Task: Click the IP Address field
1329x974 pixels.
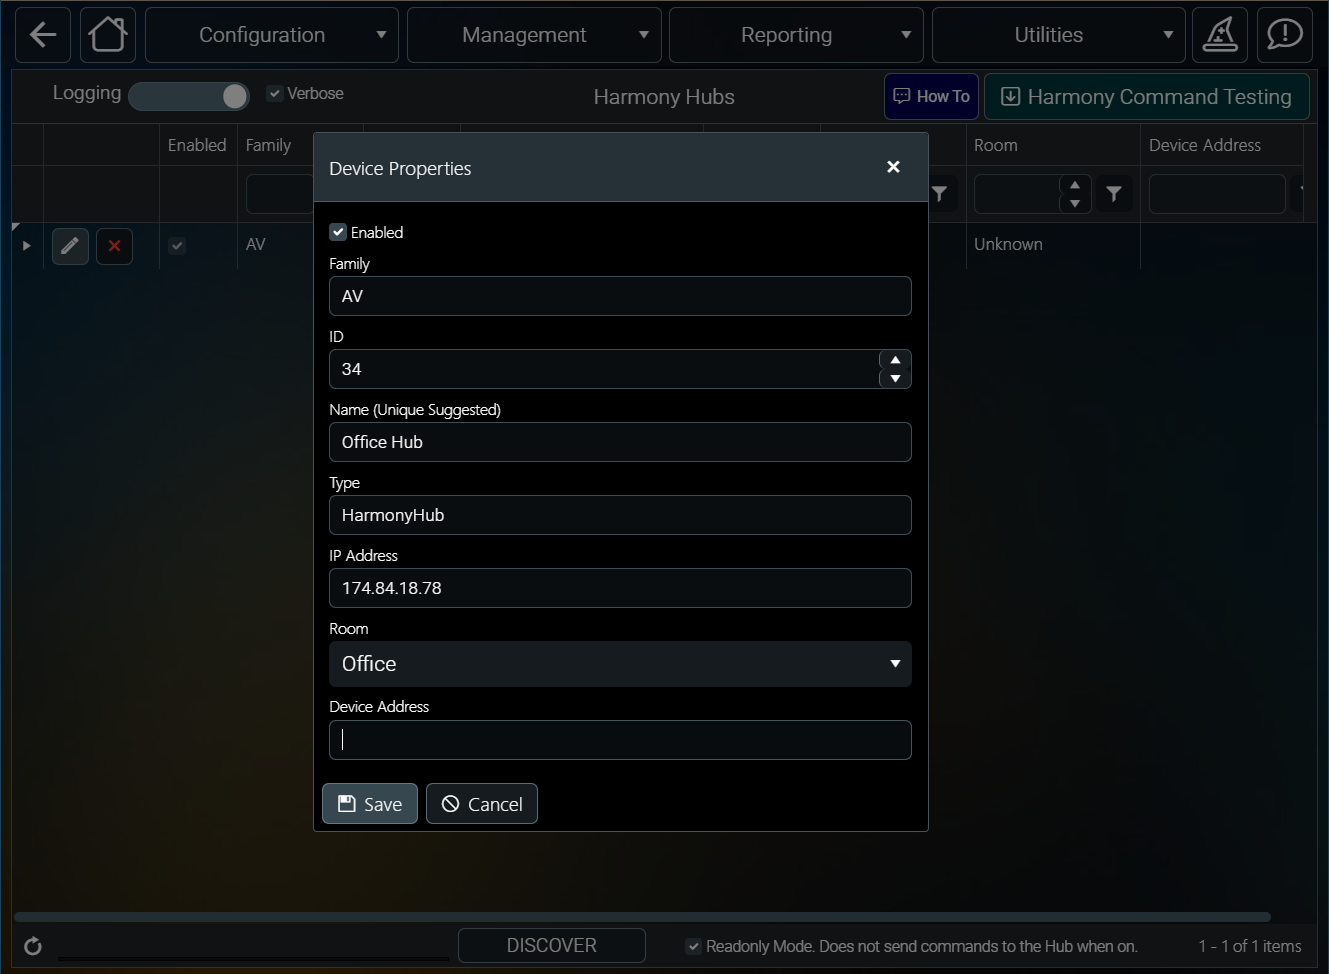Action: click(x=620, y=588)
